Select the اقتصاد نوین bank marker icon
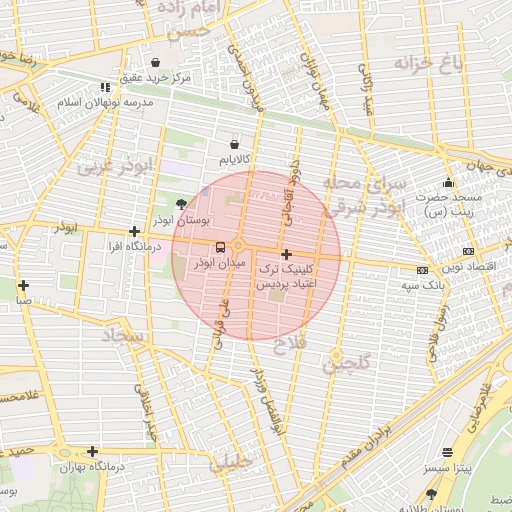 pyautogui.click(x=468, y=252)
